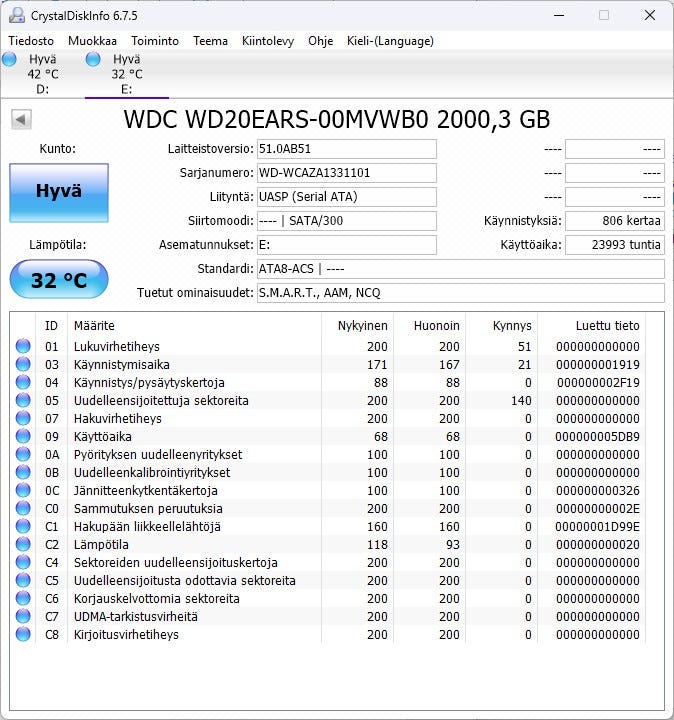The height and width of the screenshot is (720, 674).
Task: Click the 32 °C temperature button
Action: [x=59, y=280]
